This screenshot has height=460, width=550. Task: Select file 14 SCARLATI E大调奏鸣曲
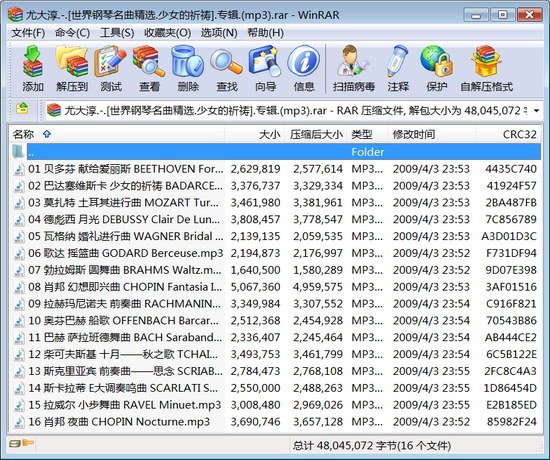pos(276,388)
